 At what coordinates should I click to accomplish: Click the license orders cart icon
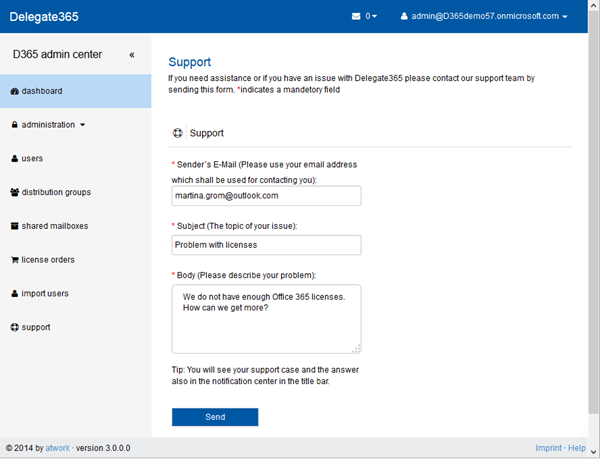(14, 260)
